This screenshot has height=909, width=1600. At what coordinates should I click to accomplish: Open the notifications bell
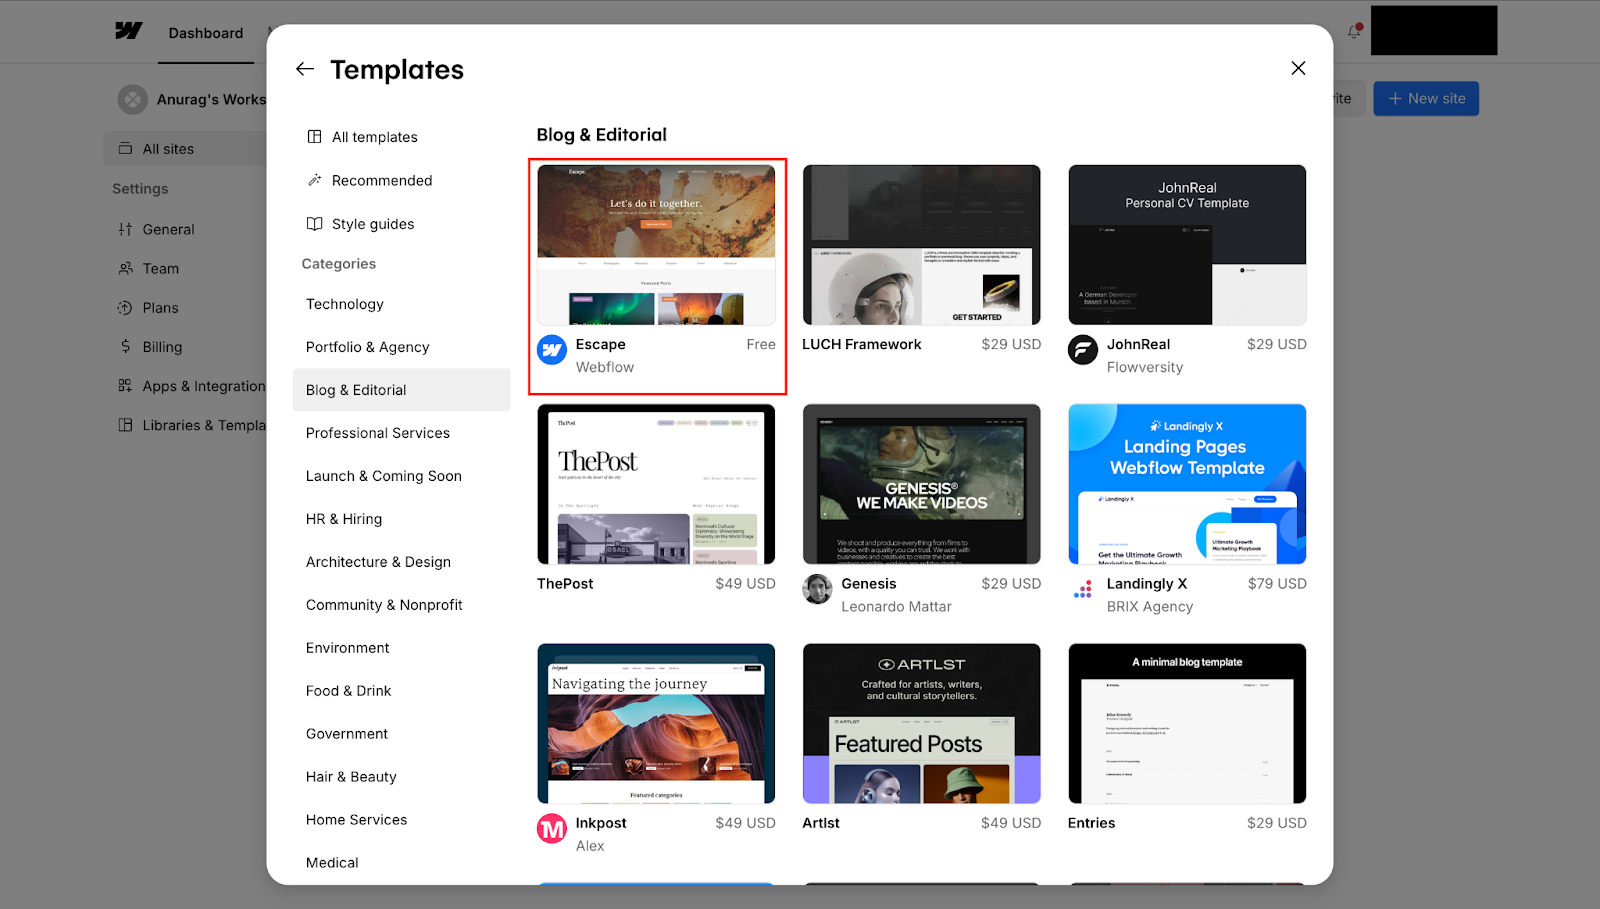tap(1354, 31)
